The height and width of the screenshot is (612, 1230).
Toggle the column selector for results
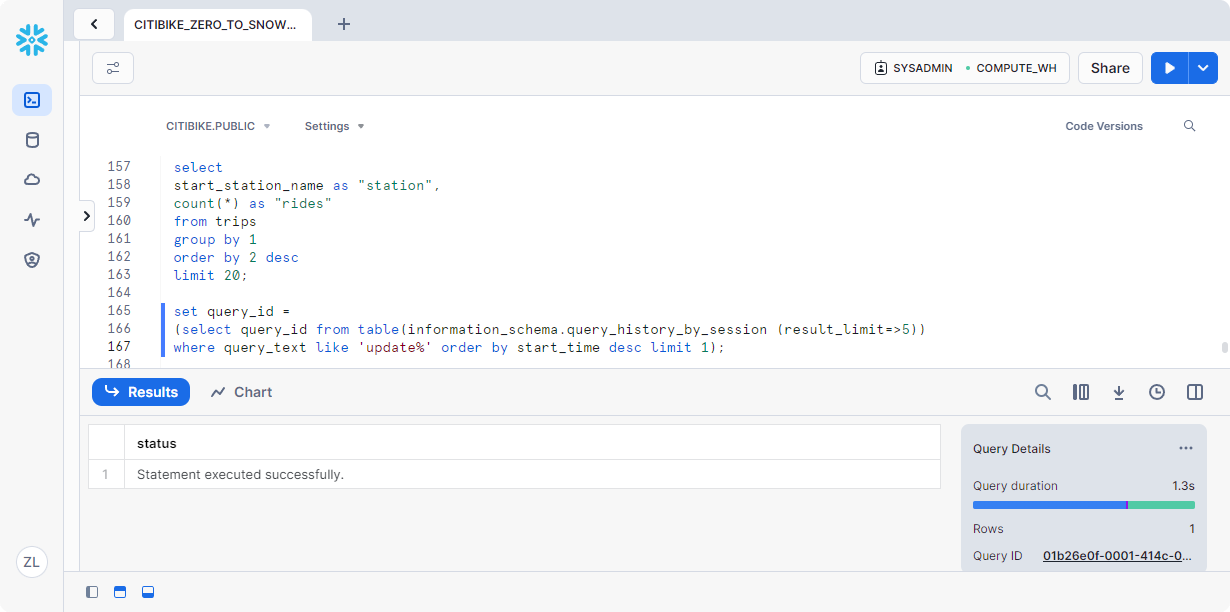tap(1081, 392)
